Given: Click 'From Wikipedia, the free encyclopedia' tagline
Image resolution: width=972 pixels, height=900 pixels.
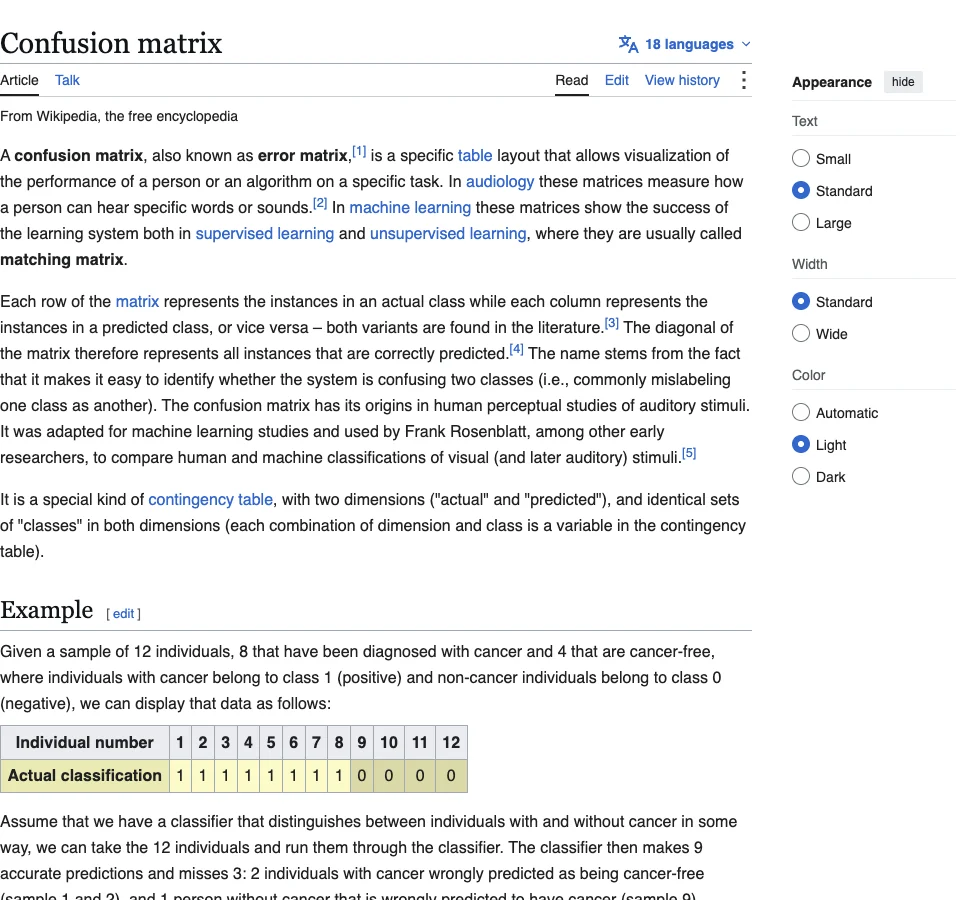Looking at the screenshot, I should coord(119,117).
